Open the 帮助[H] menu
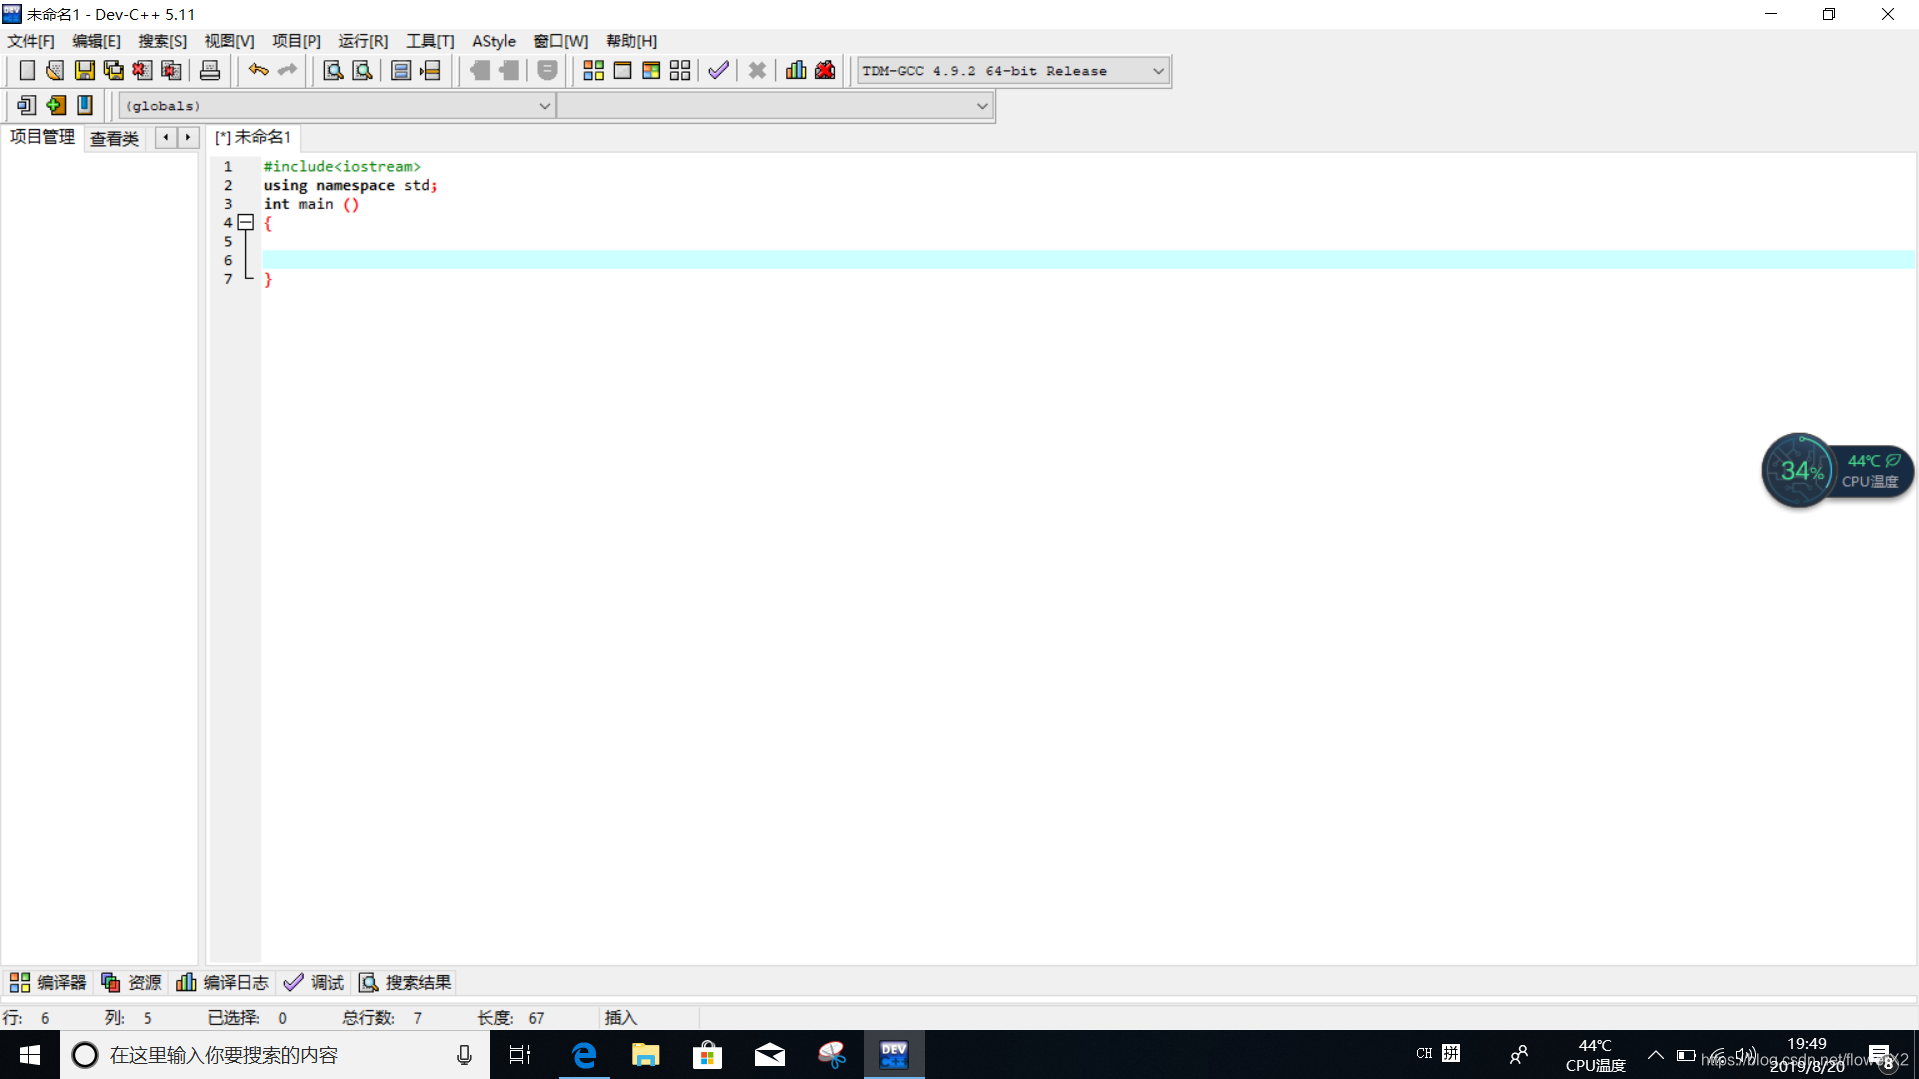Image resolution: width=1919 pixels, height=1079 pixels. coord(631,41)
